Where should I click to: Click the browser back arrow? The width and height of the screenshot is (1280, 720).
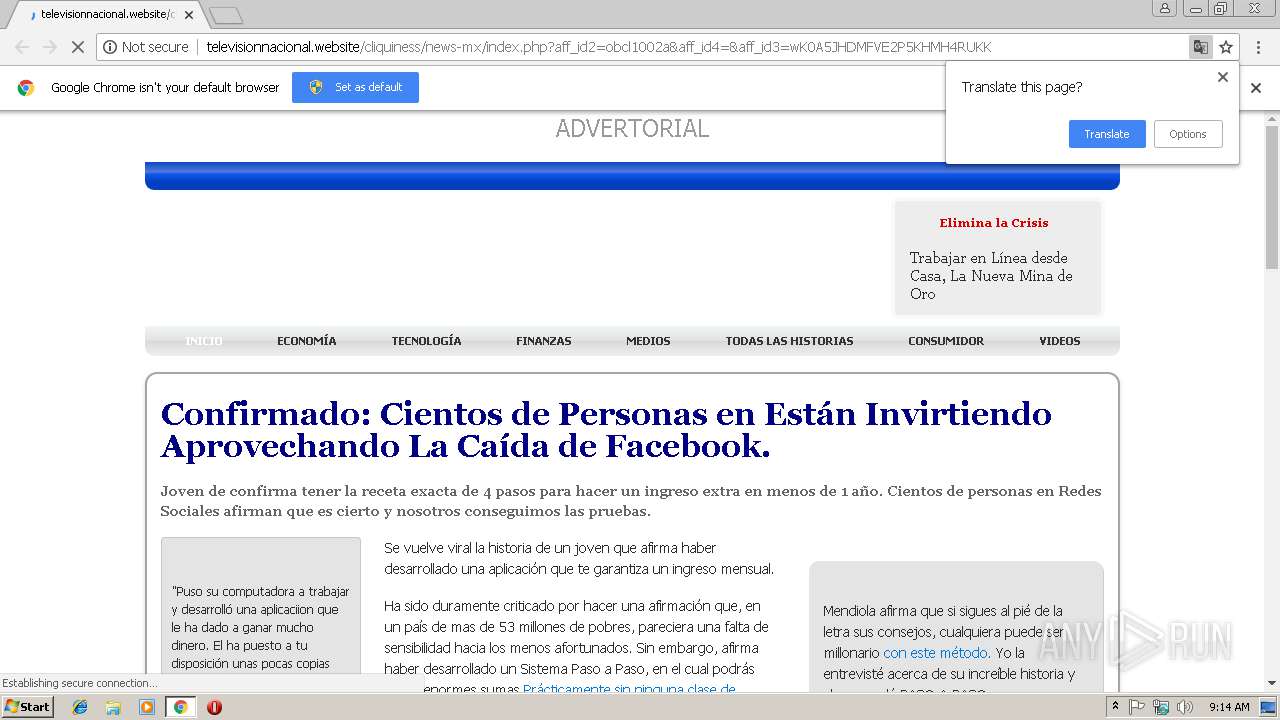(22, 47)
